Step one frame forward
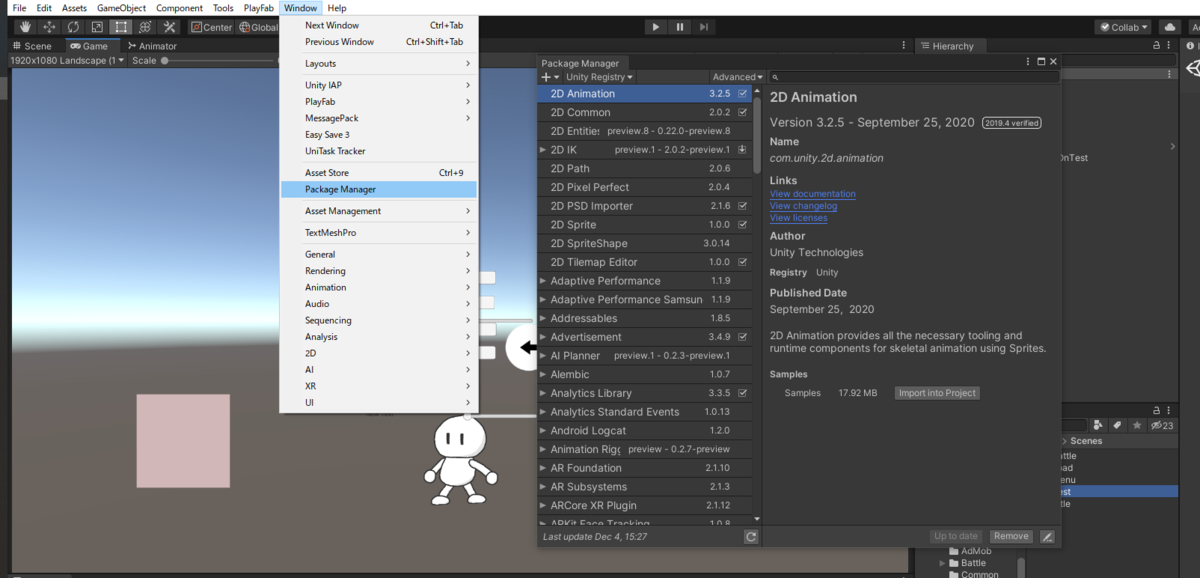Screen dimensions: 1200x578 pyautogui.click(x=704, y=27)
